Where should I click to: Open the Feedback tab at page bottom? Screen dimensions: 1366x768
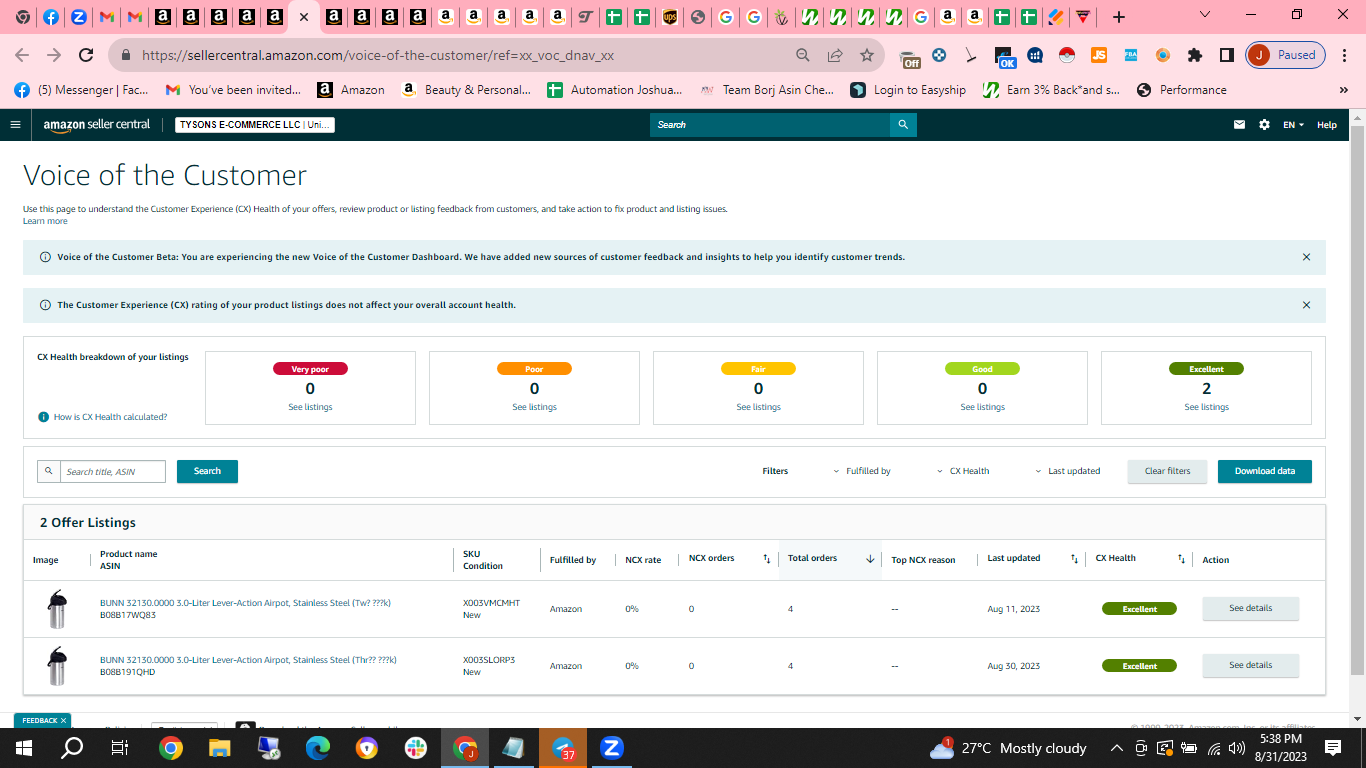pyautogui.click(x=42, y=720)
